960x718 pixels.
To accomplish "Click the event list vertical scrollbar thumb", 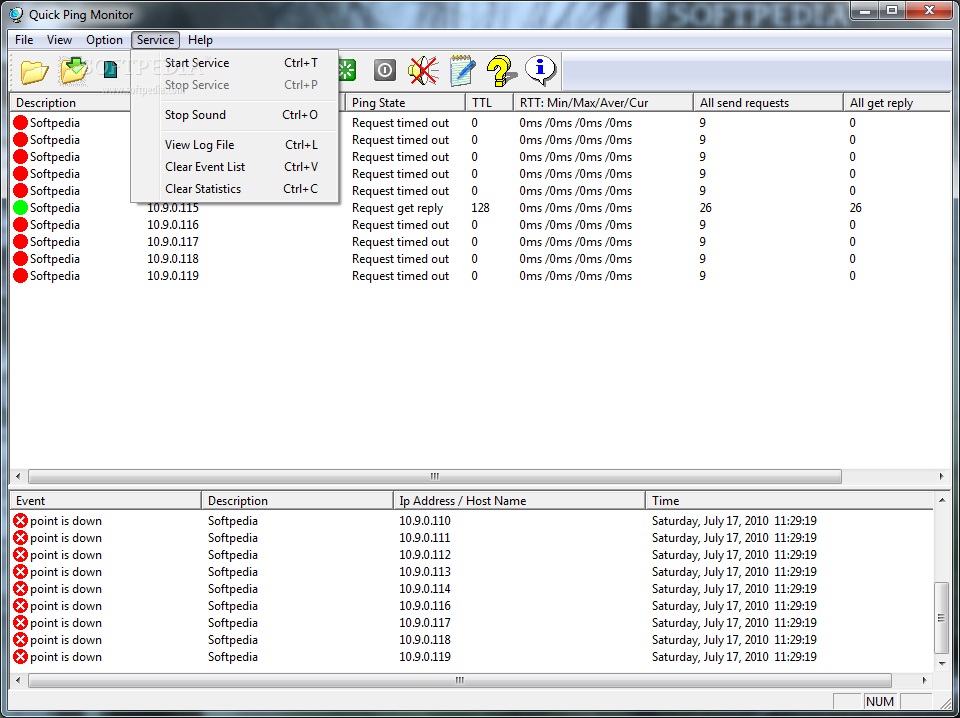I will [942, 618].
